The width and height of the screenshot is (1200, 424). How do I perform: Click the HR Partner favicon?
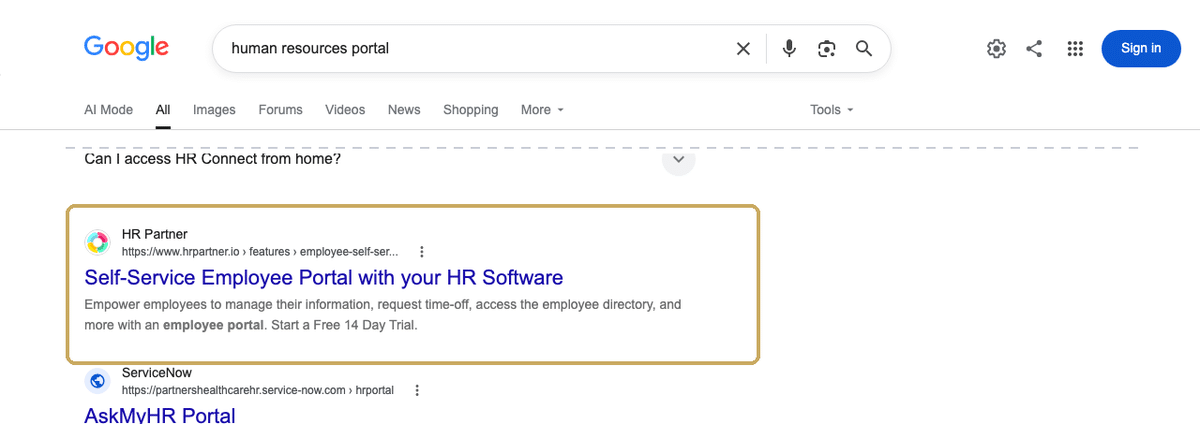click(97, 243)
